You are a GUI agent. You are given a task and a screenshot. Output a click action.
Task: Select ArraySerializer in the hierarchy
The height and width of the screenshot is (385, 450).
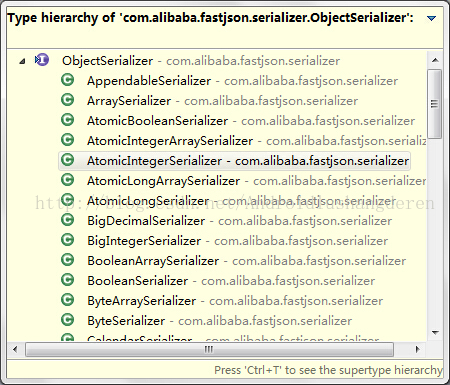(x=222, y=101)
